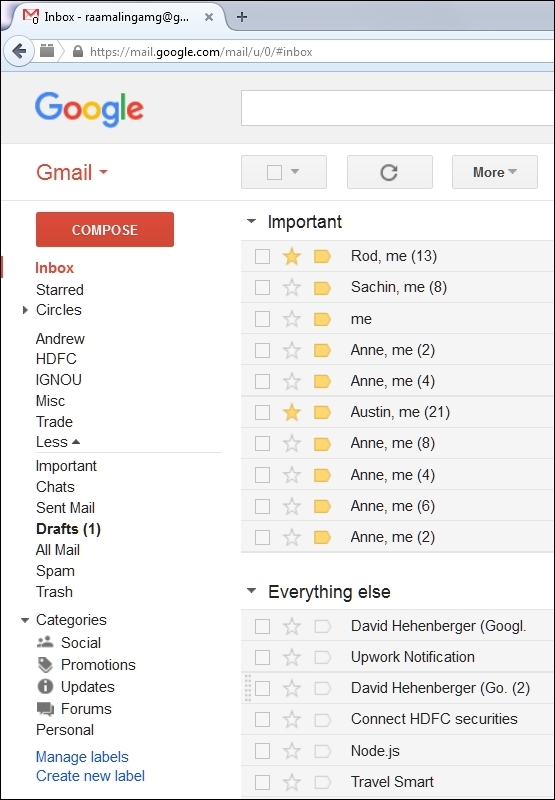Click the COMPOSE button
Image resolution: width=555 pixels, height=800 pixels.
(105, 230)
